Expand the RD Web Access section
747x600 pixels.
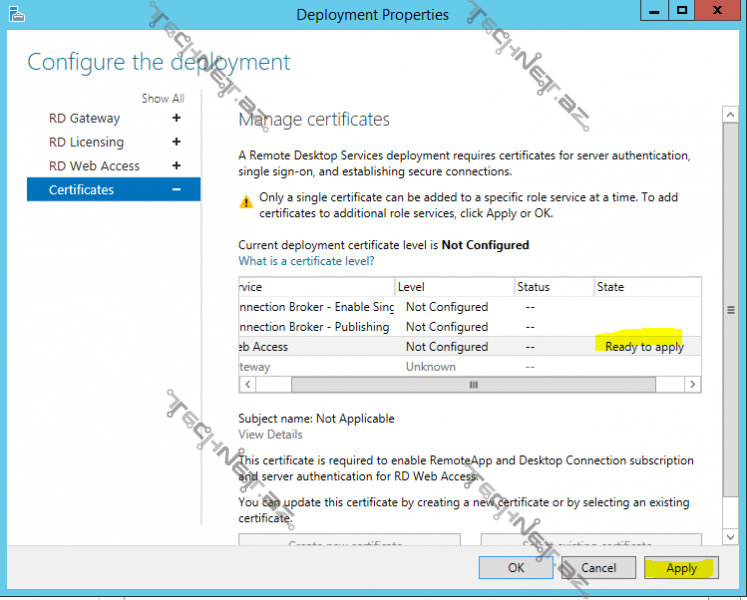(x=176, y=166)
